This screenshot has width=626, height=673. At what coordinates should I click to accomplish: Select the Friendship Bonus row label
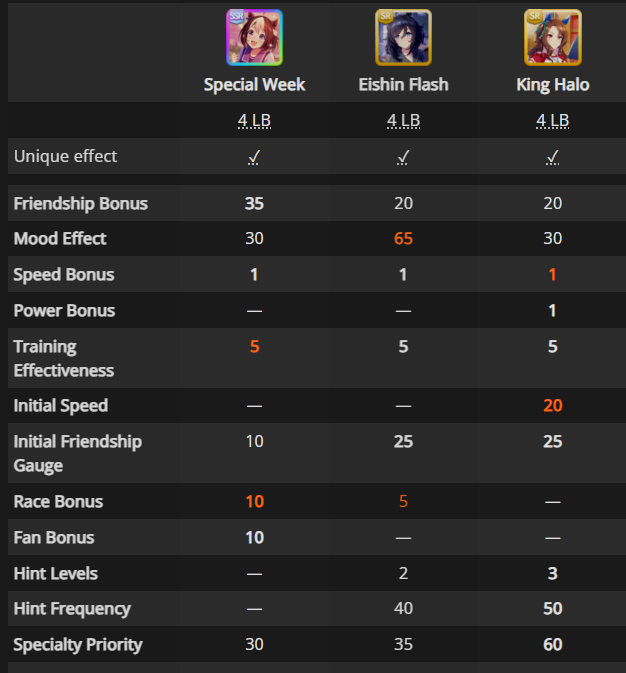coord(80,203)
